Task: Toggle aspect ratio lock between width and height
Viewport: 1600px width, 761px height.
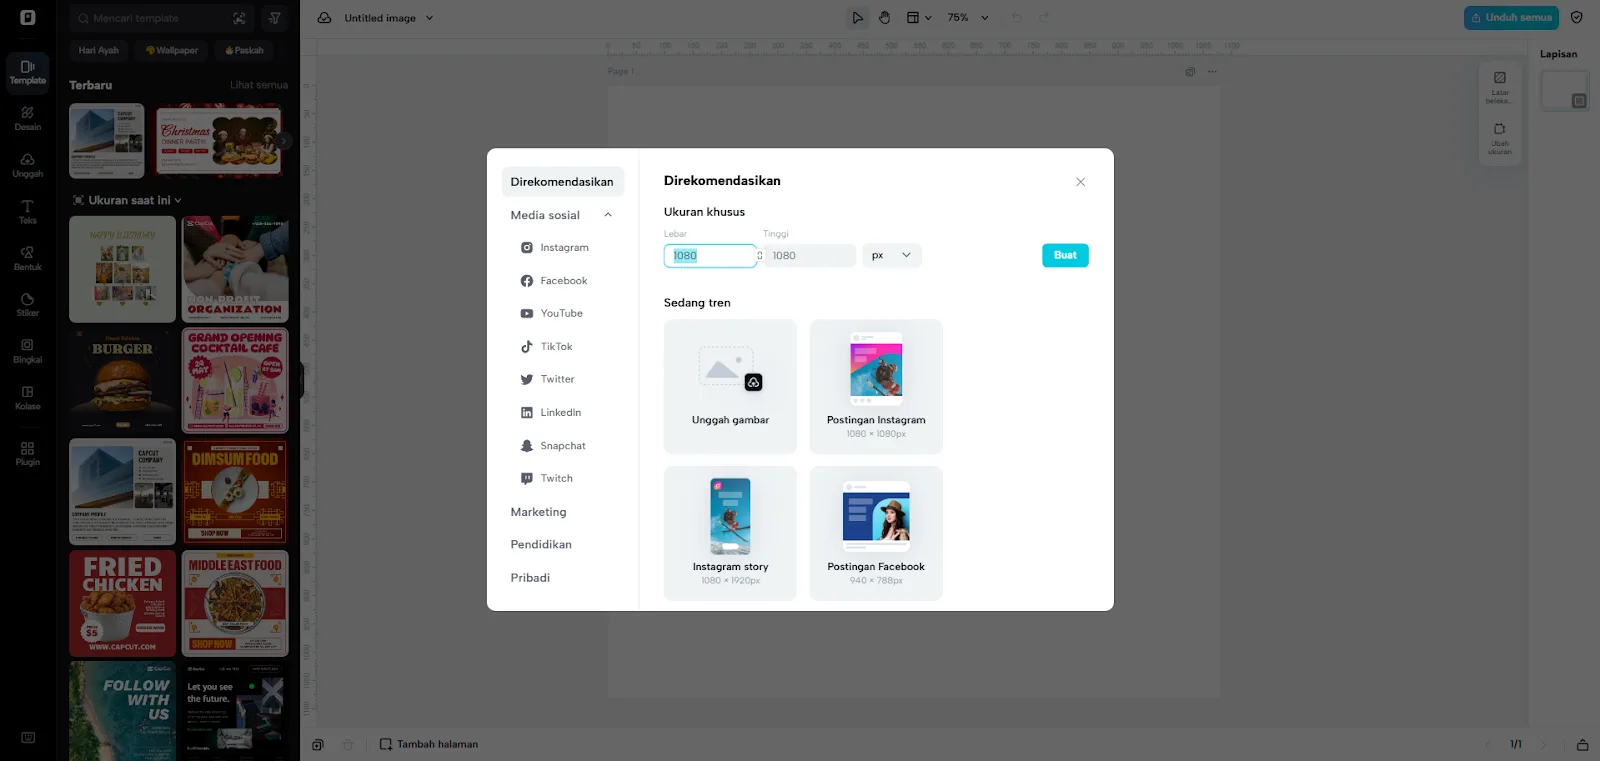Action: pos(760,256)
